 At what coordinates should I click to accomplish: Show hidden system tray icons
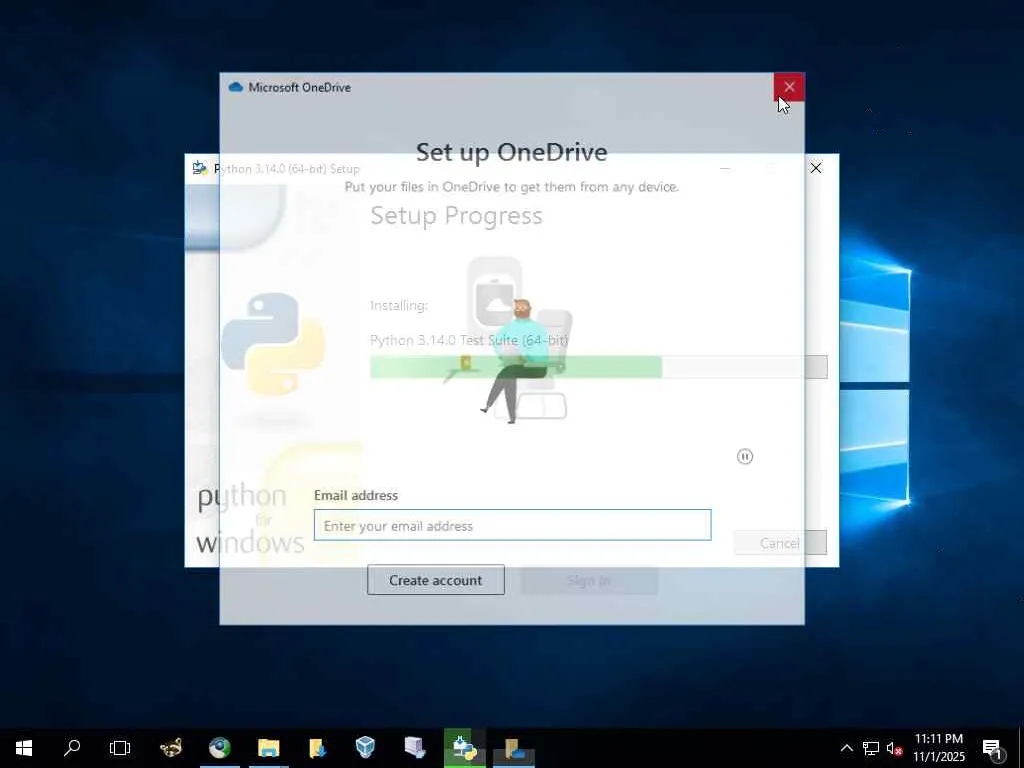coord(846,748)
